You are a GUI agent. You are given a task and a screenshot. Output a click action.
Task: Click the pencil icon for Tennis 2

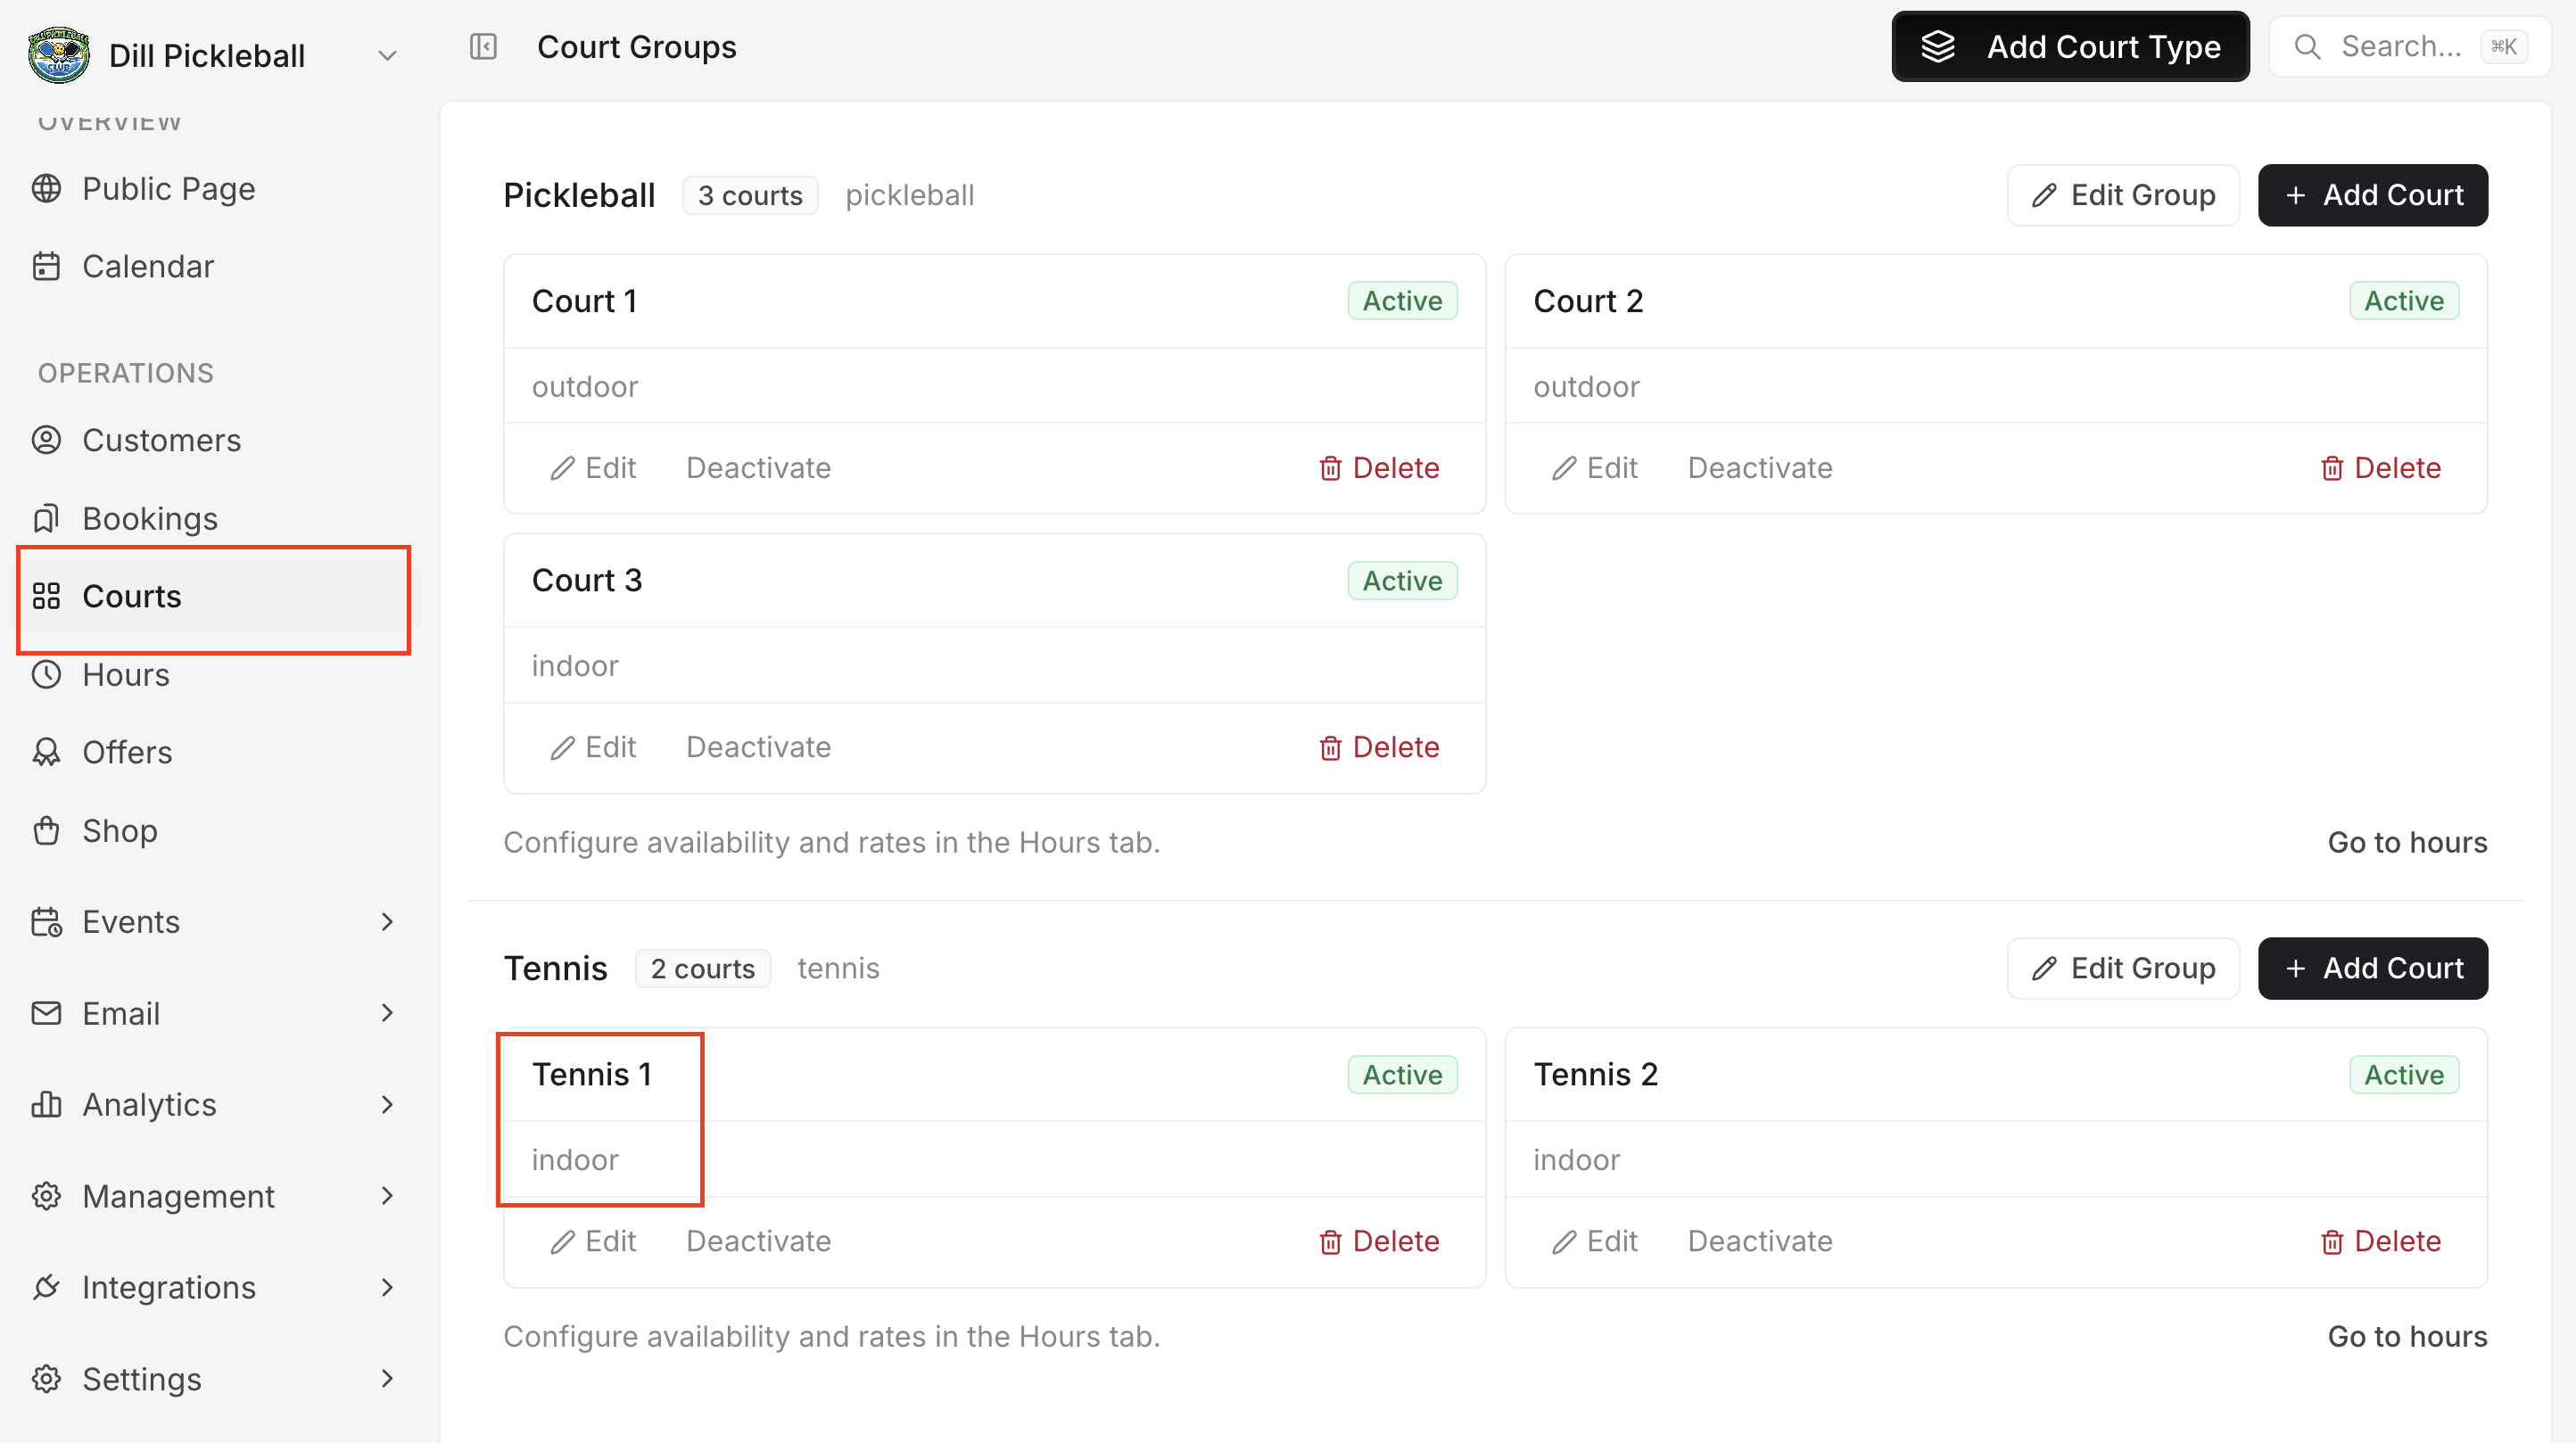pos(1563,1241)
